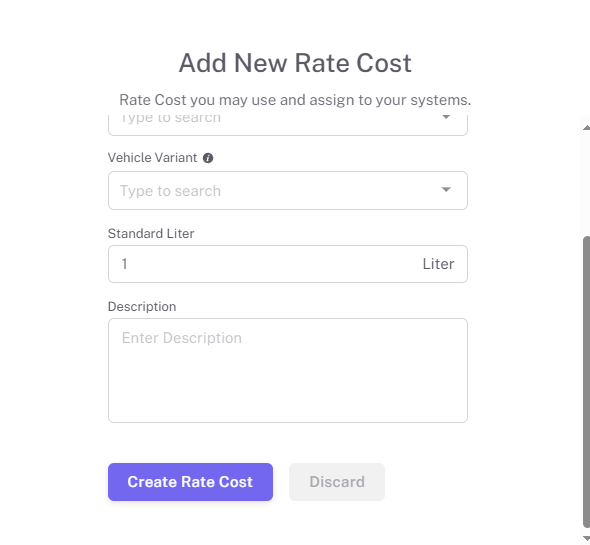
Task: Click into the Standard Liter input
Action: point(288,264)
